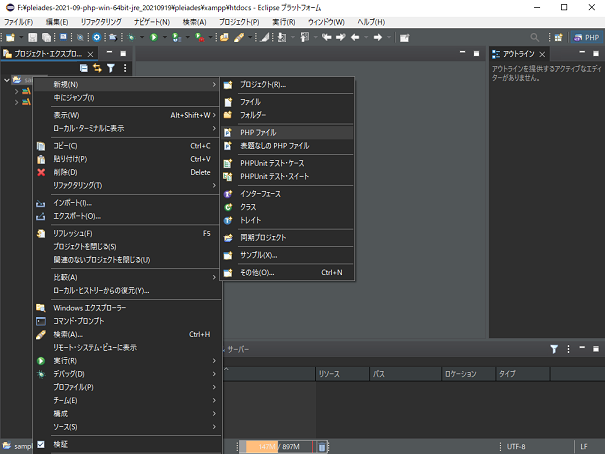The width and height of the screenshot is (605, 454).
Task: Click the Previous Annotation toolbar icon
Action: [x=305, y=37]
